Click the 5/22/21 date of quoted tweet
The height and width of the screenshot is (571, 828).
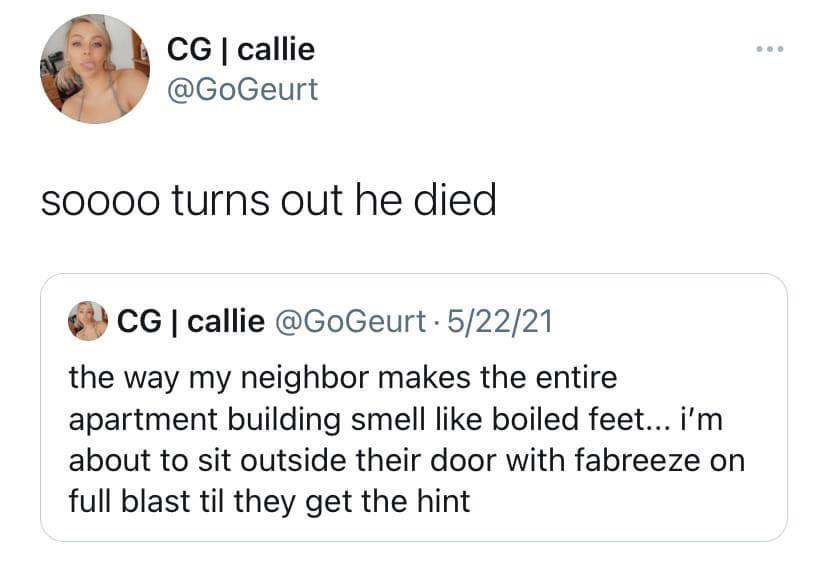(500, 321)
